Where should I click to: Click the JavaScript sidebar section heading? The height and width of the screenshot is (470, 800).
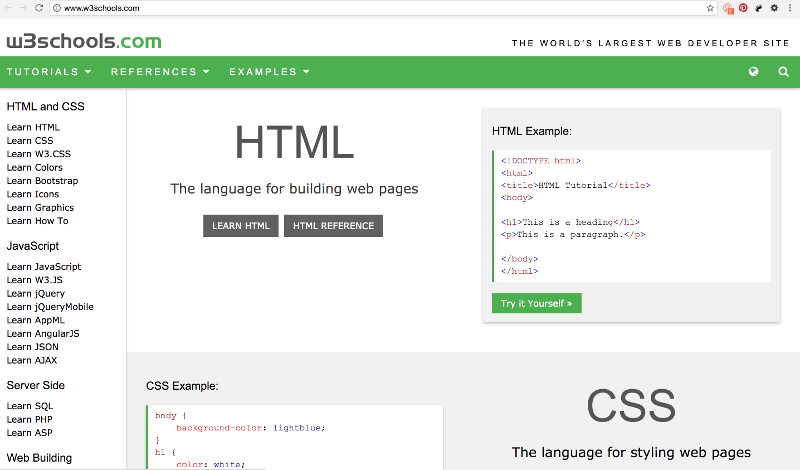(x=33, y=246)
